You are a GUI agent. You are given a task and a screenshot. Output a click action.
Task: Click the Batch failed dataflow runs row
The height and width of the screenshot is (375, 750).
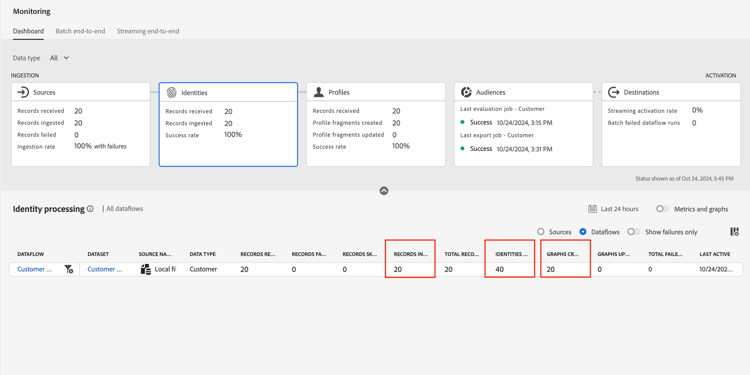pos(653,123)
